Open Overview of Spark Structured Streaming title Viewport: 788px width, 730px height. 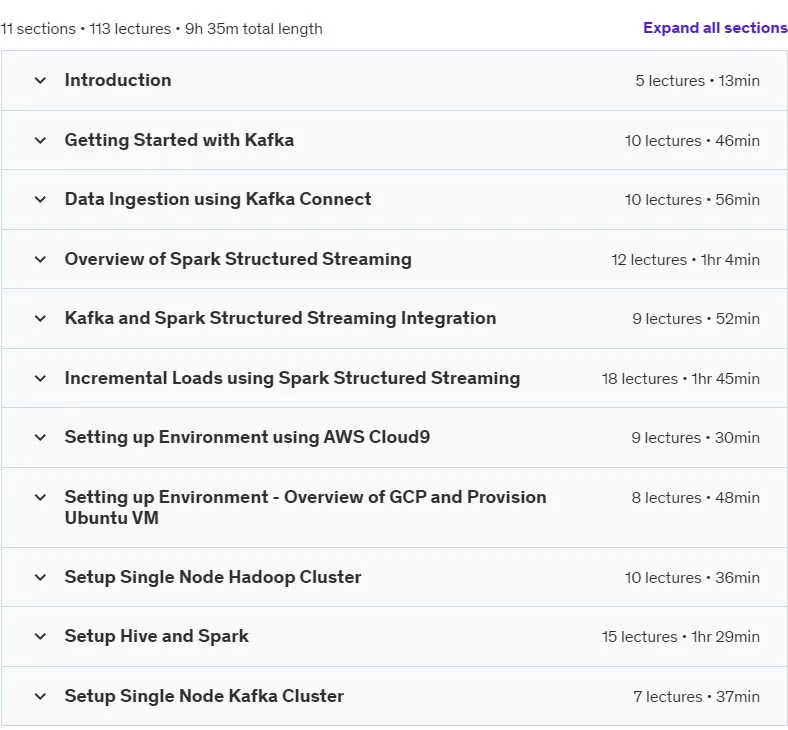(x=238, y=259)
